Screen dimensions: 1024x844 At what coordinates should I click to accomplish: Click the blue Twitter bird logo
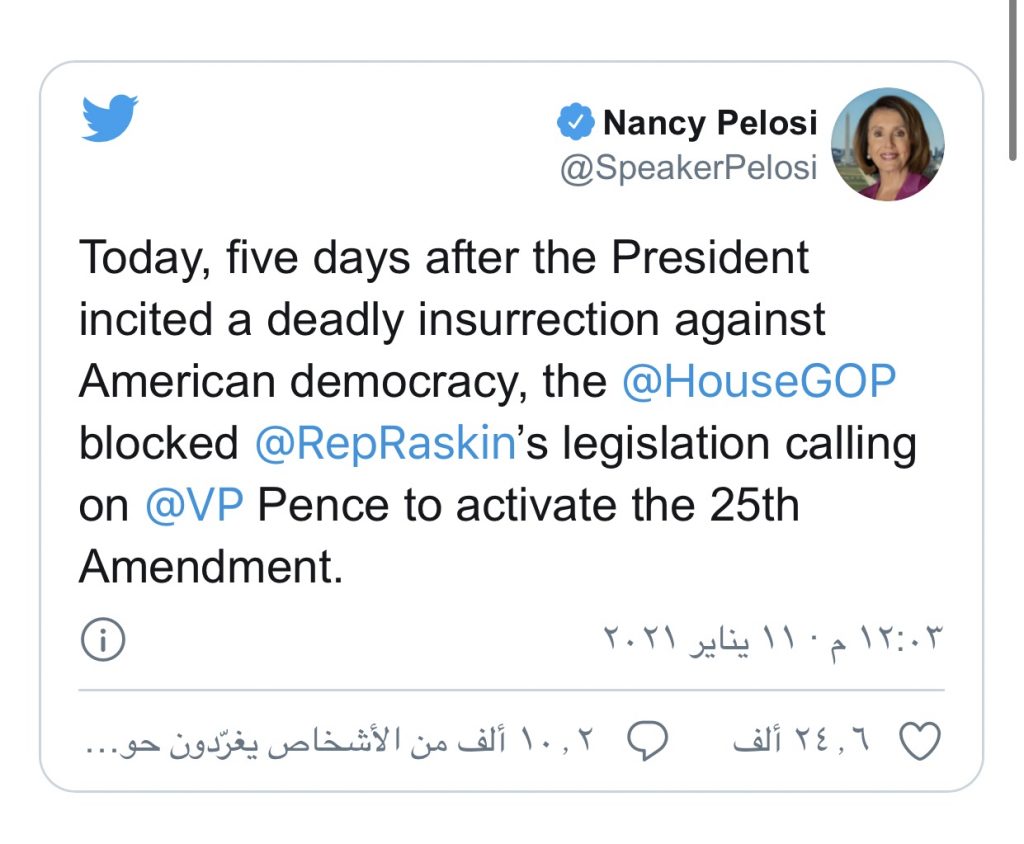(x=110, y=118)
